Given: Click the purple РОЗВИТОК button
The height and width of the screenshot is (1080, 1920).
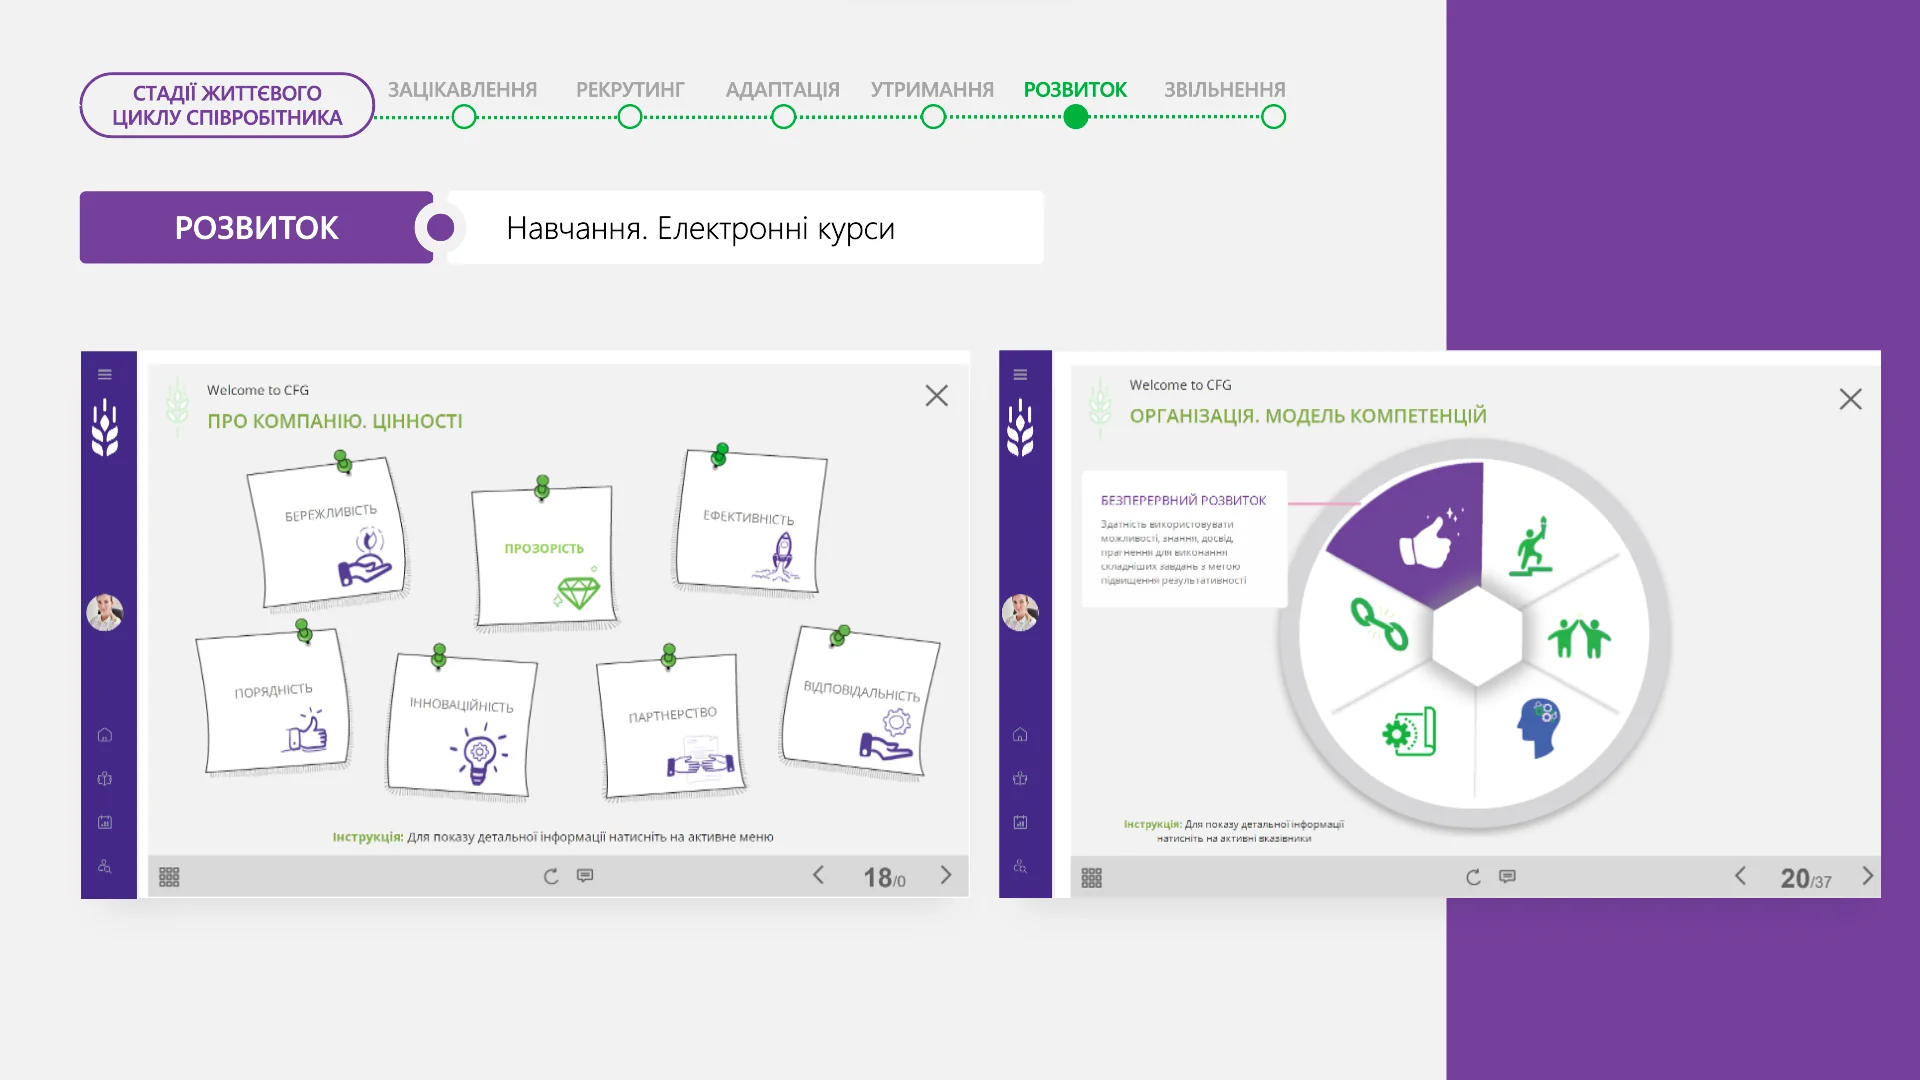Looking at the screenshot, I should click(x=257, y=228).
